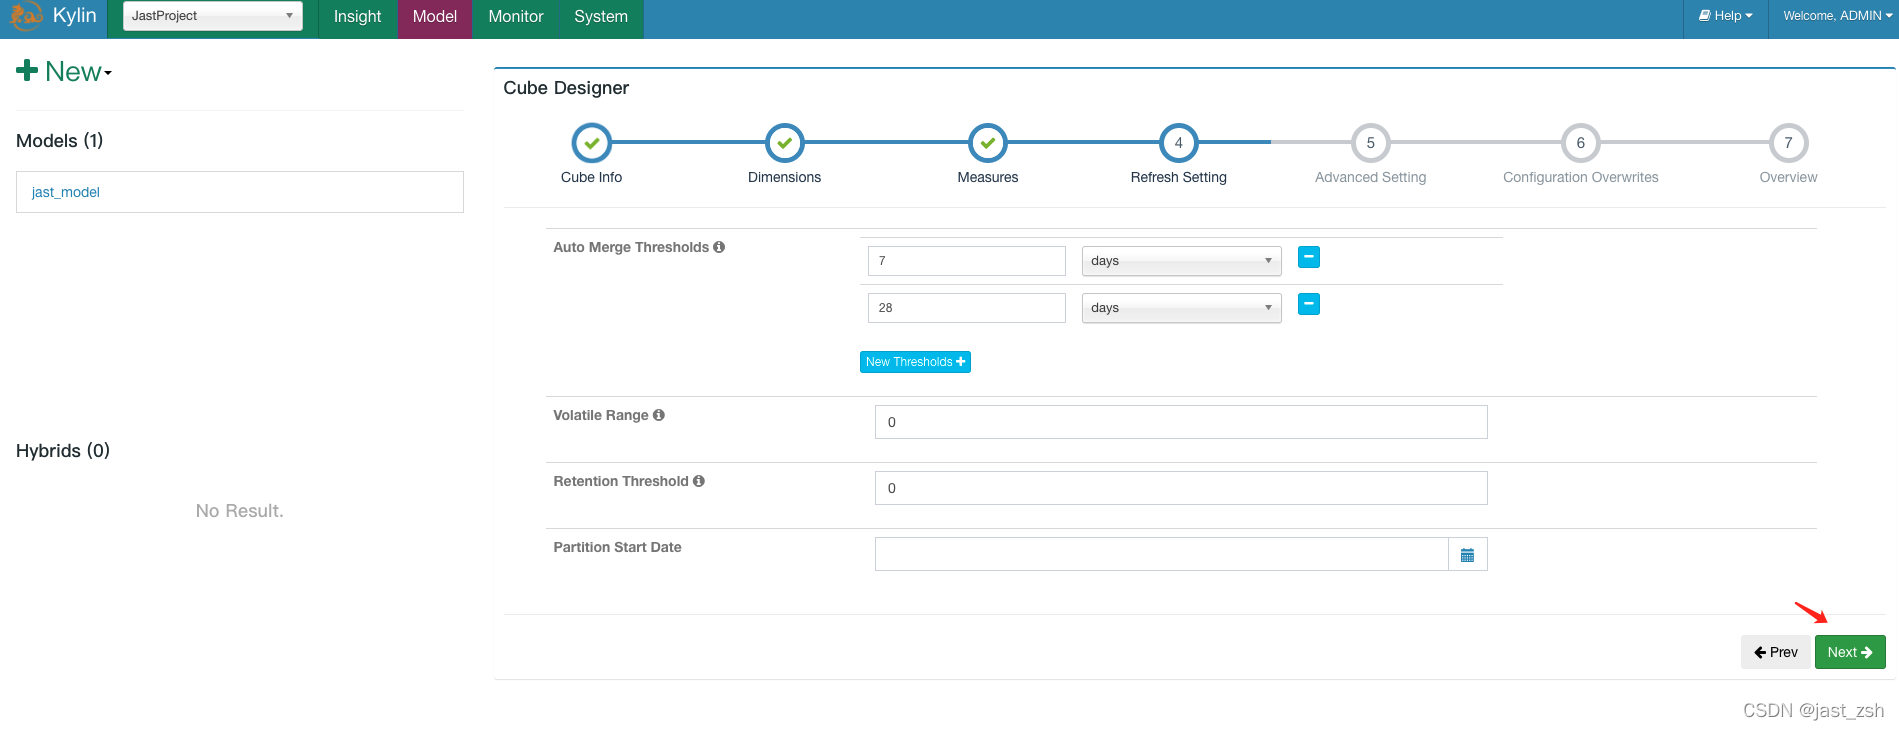1899x730 pixels.
Task: Click the Hybrids (0) heading
Action: [63, 451]
